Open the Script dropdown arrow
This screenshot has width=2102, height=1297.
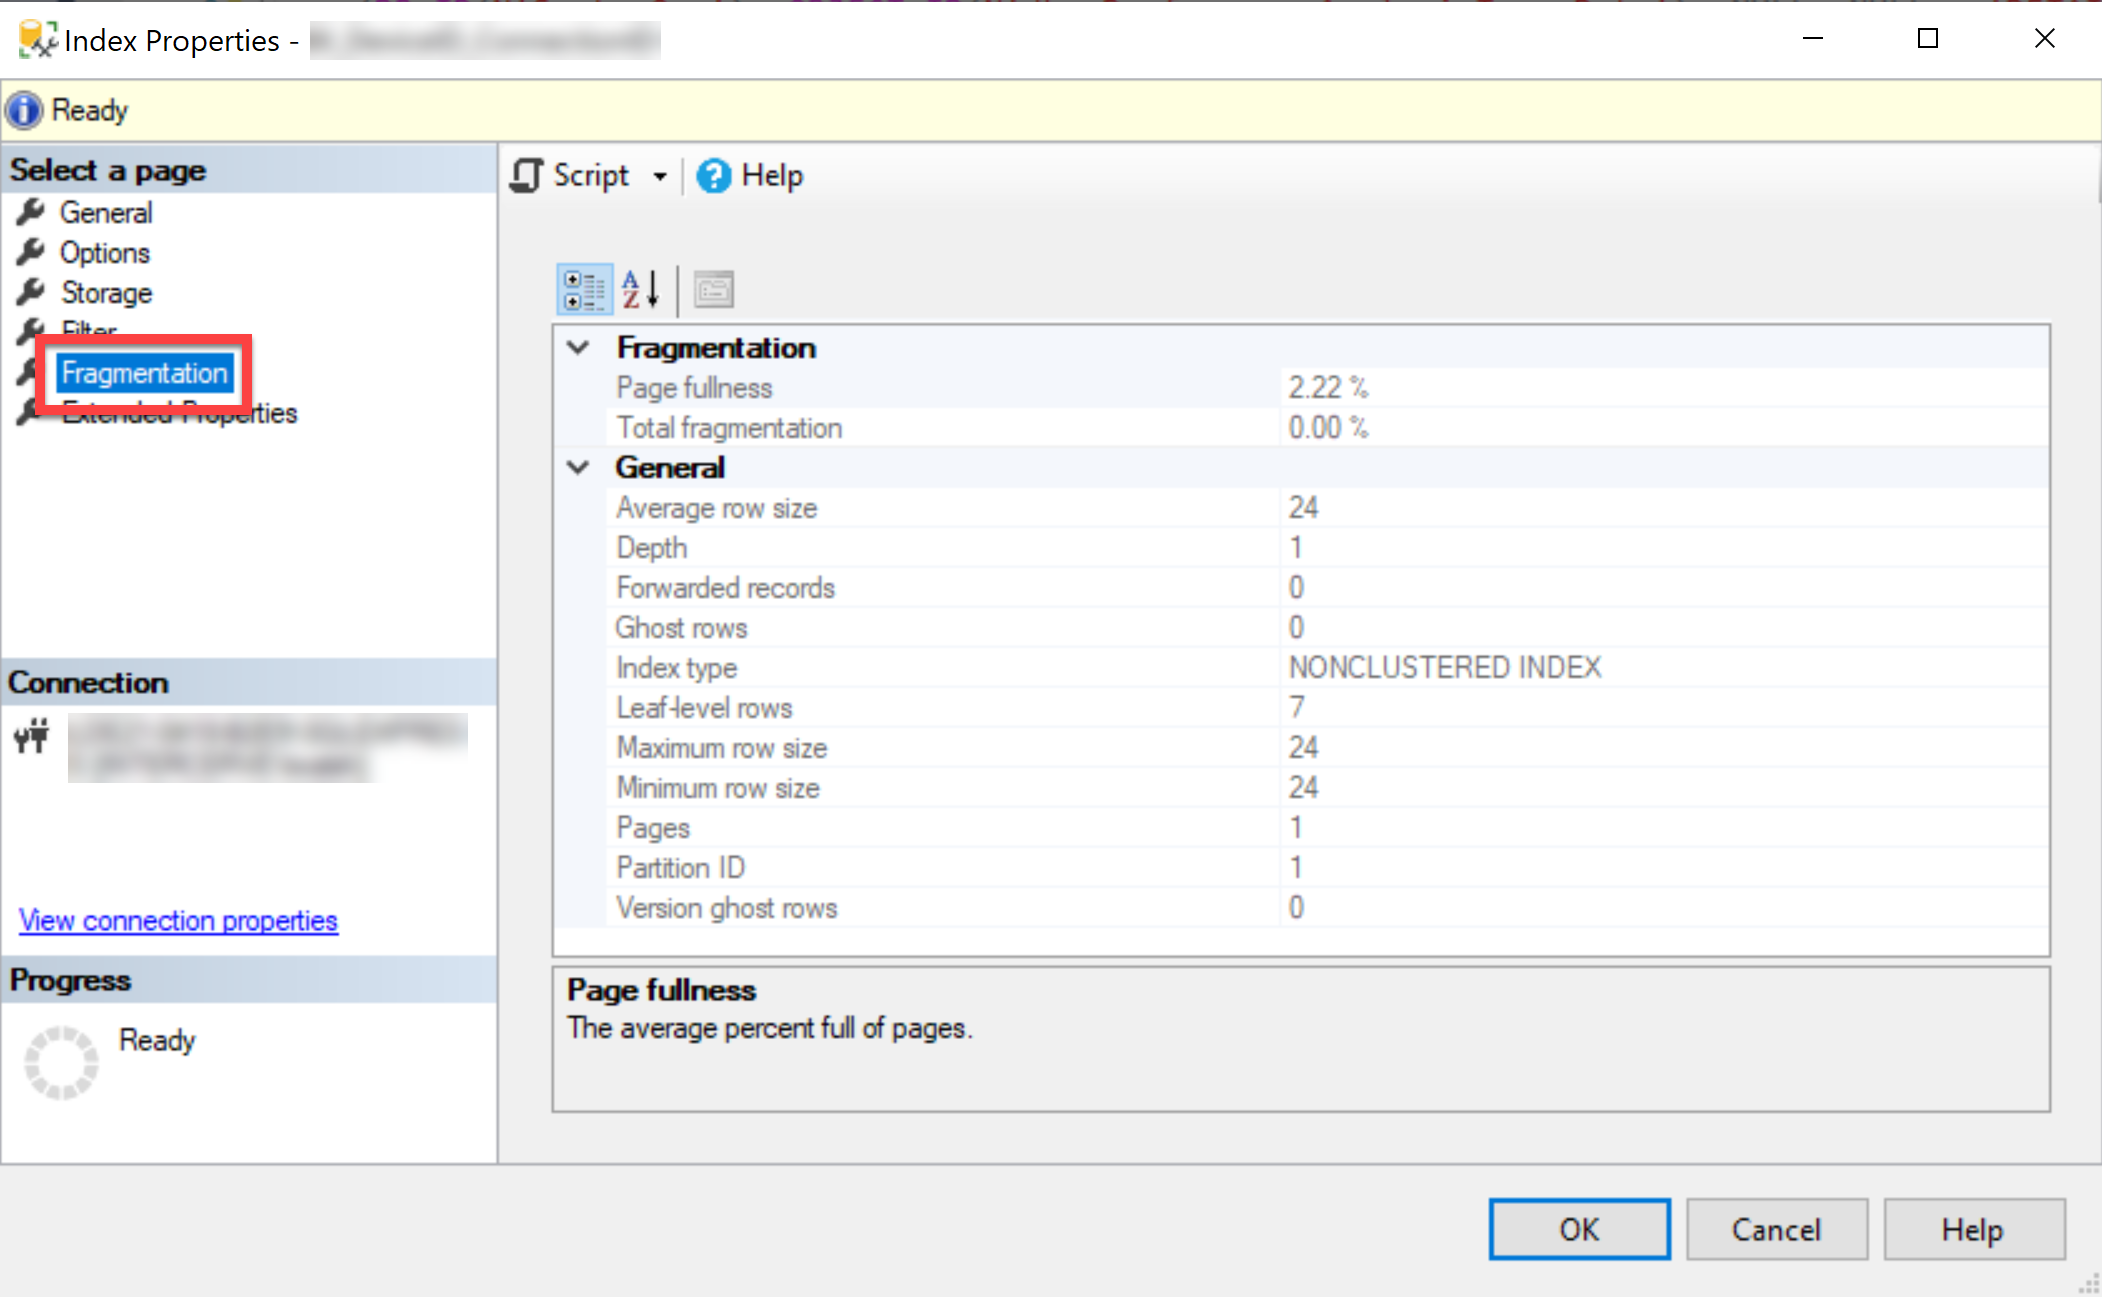point(660,177)
